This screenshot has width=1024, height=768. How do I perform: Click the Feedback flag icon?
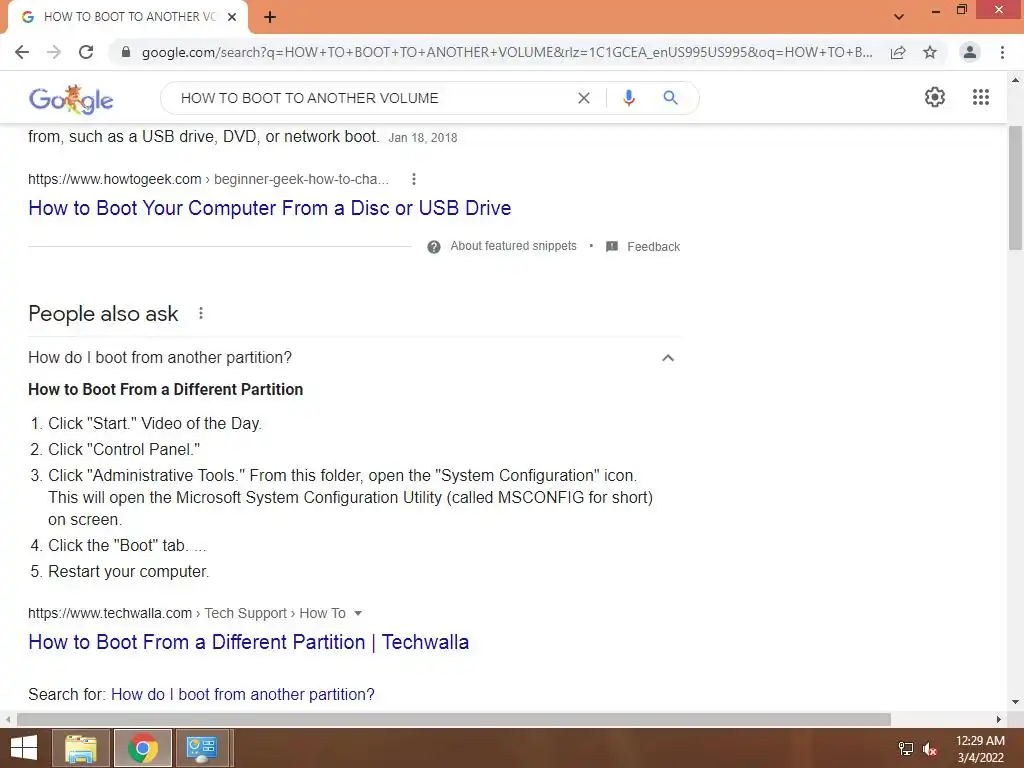612,247
